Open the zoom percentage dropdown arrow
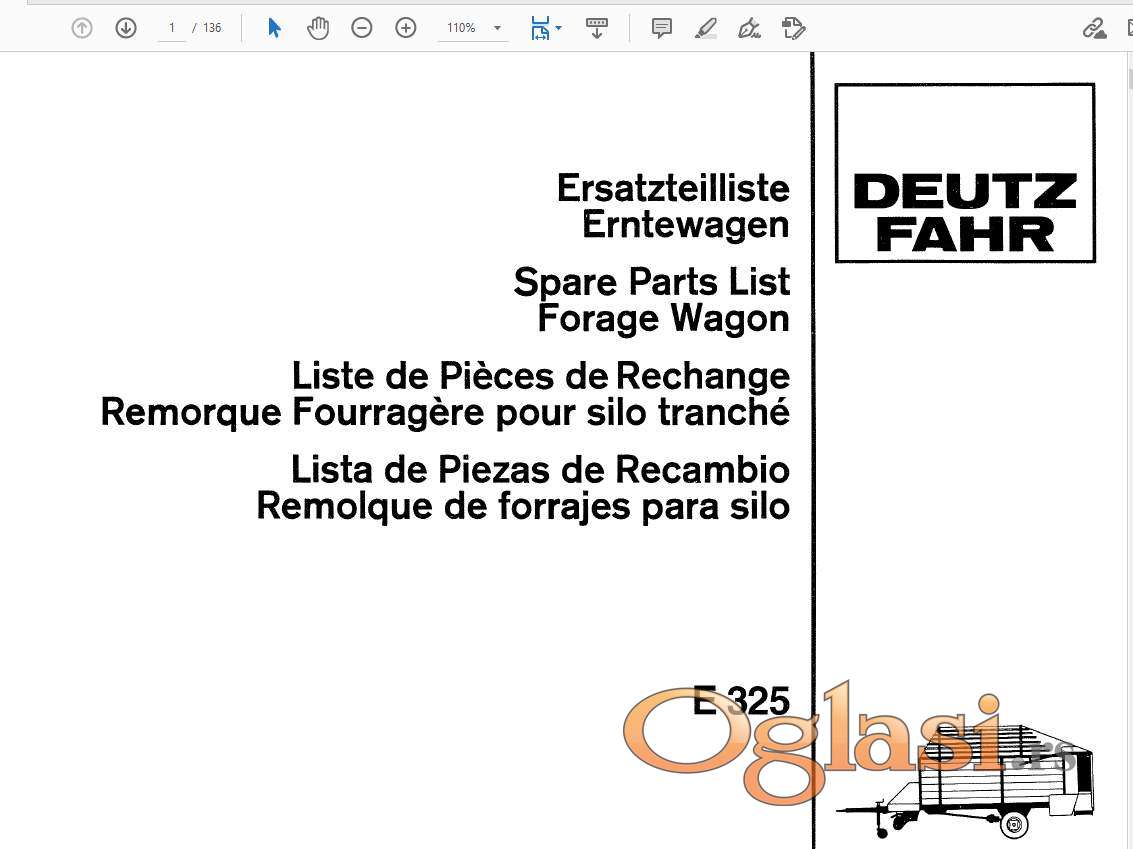Screen dimensions: 1133x849 coord(497,28)
